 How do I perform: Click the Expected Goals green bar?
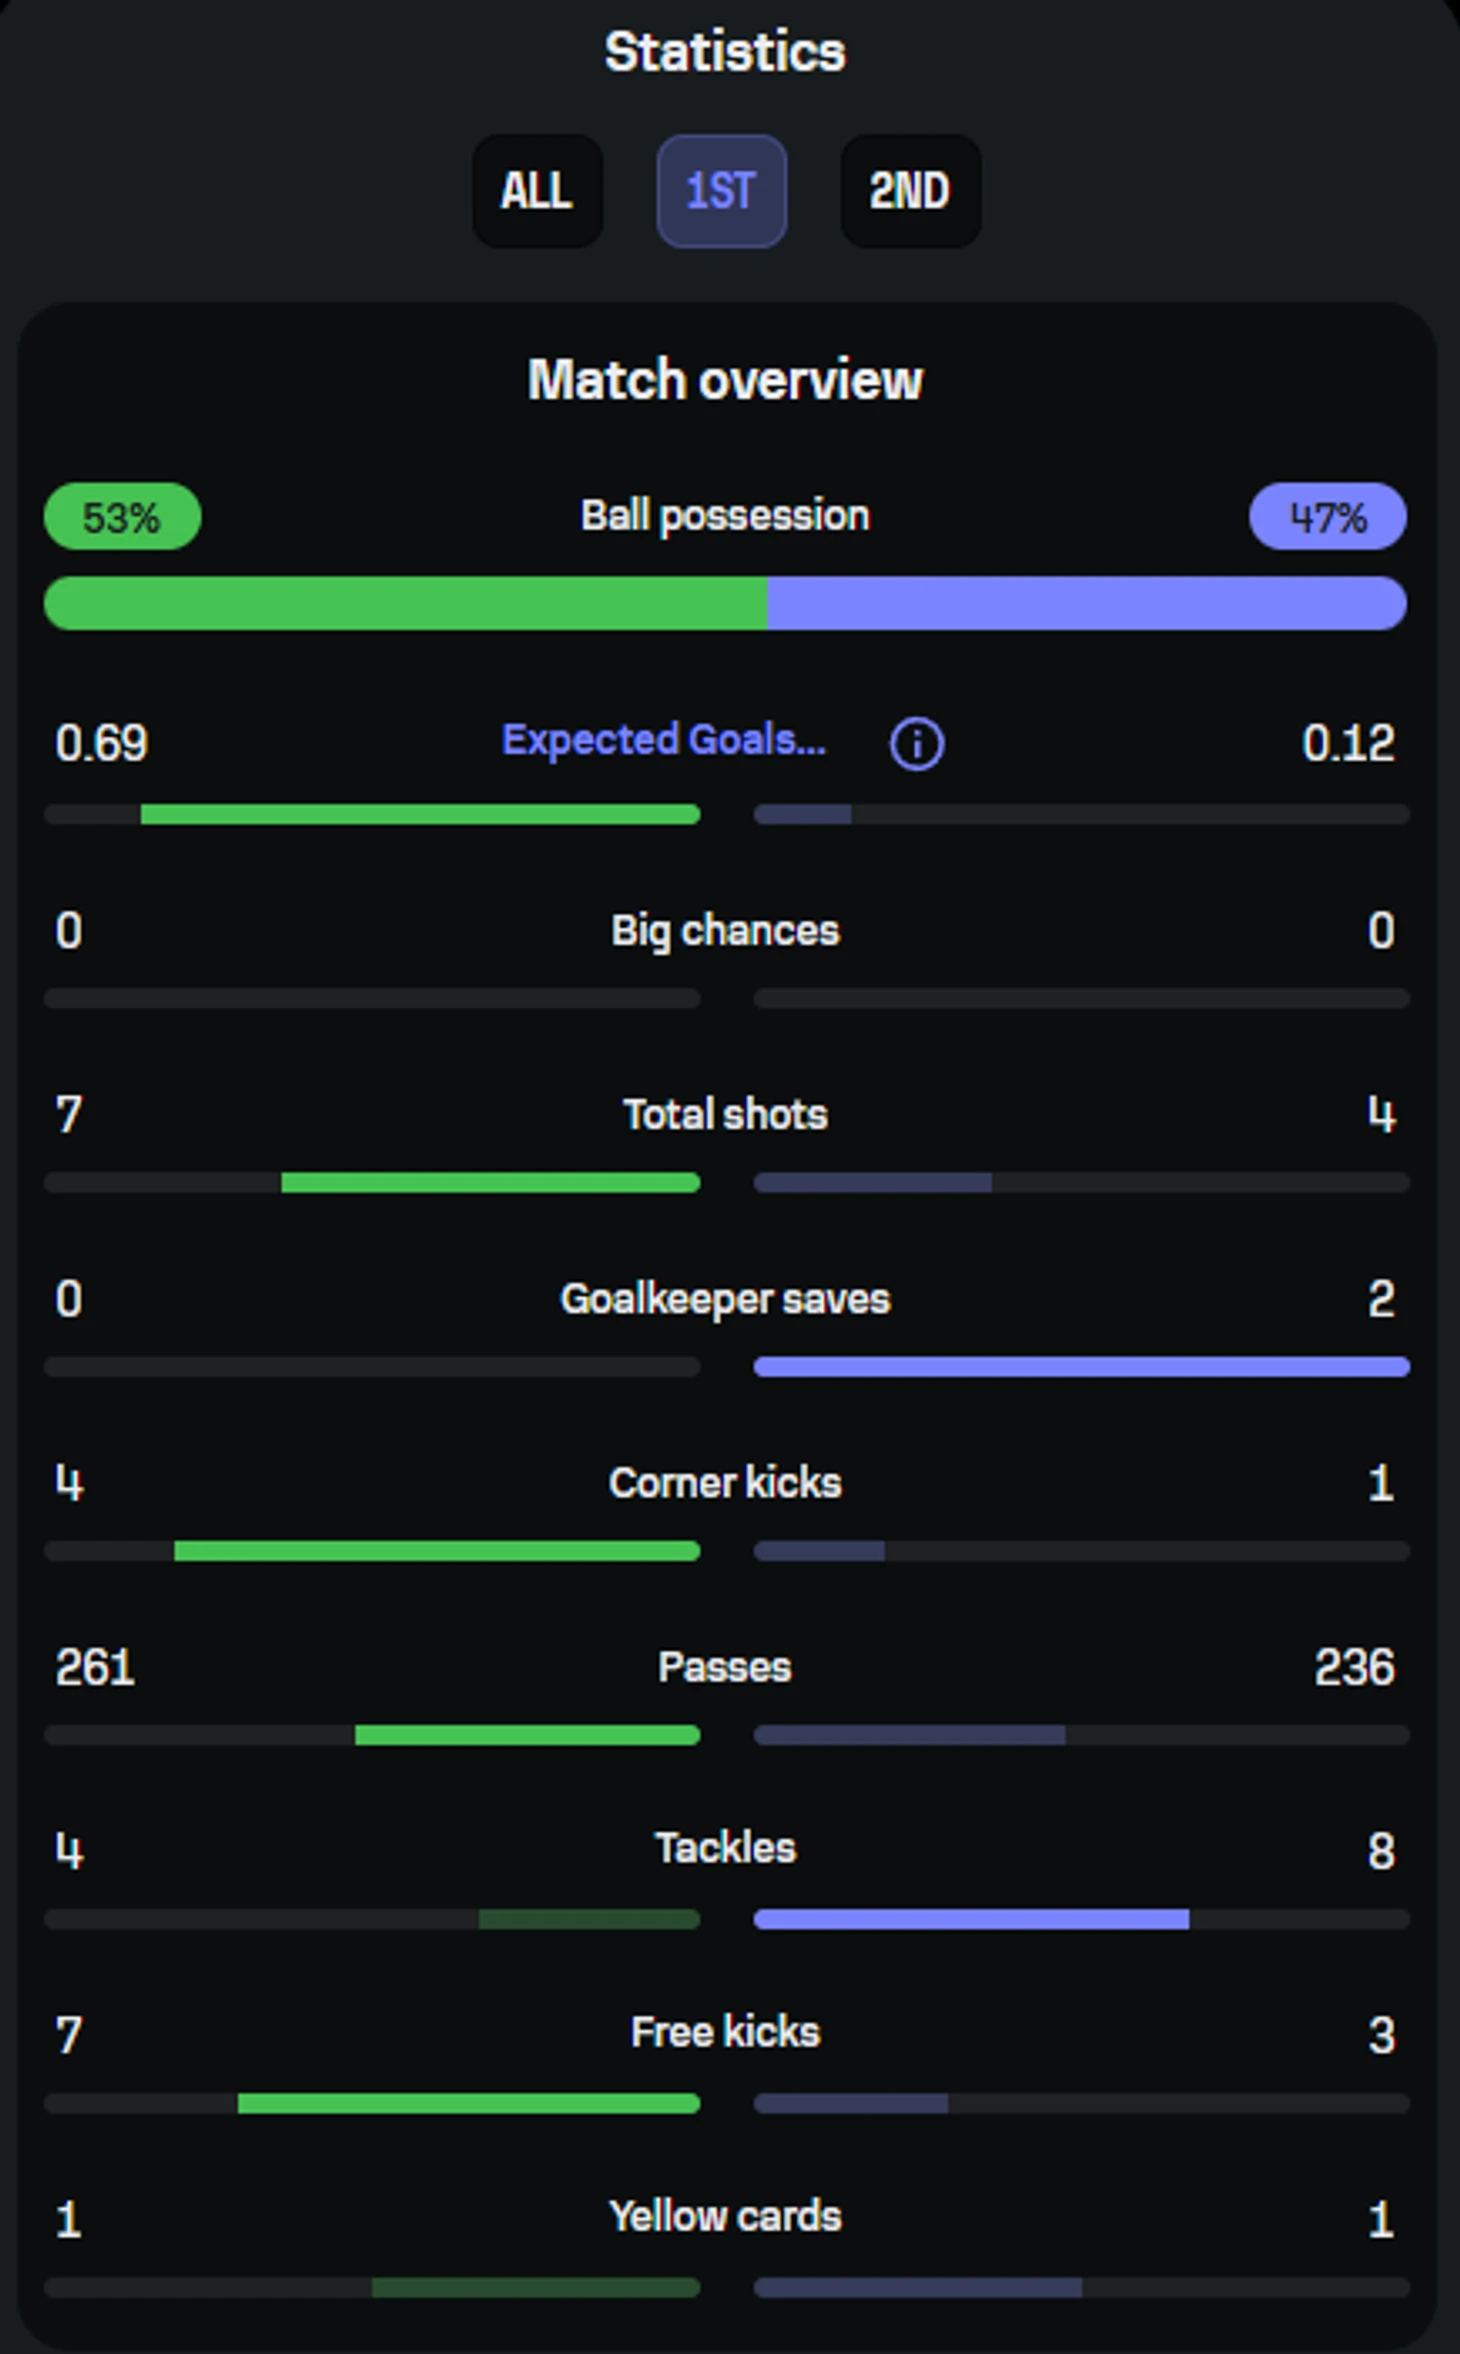[420, 815]
